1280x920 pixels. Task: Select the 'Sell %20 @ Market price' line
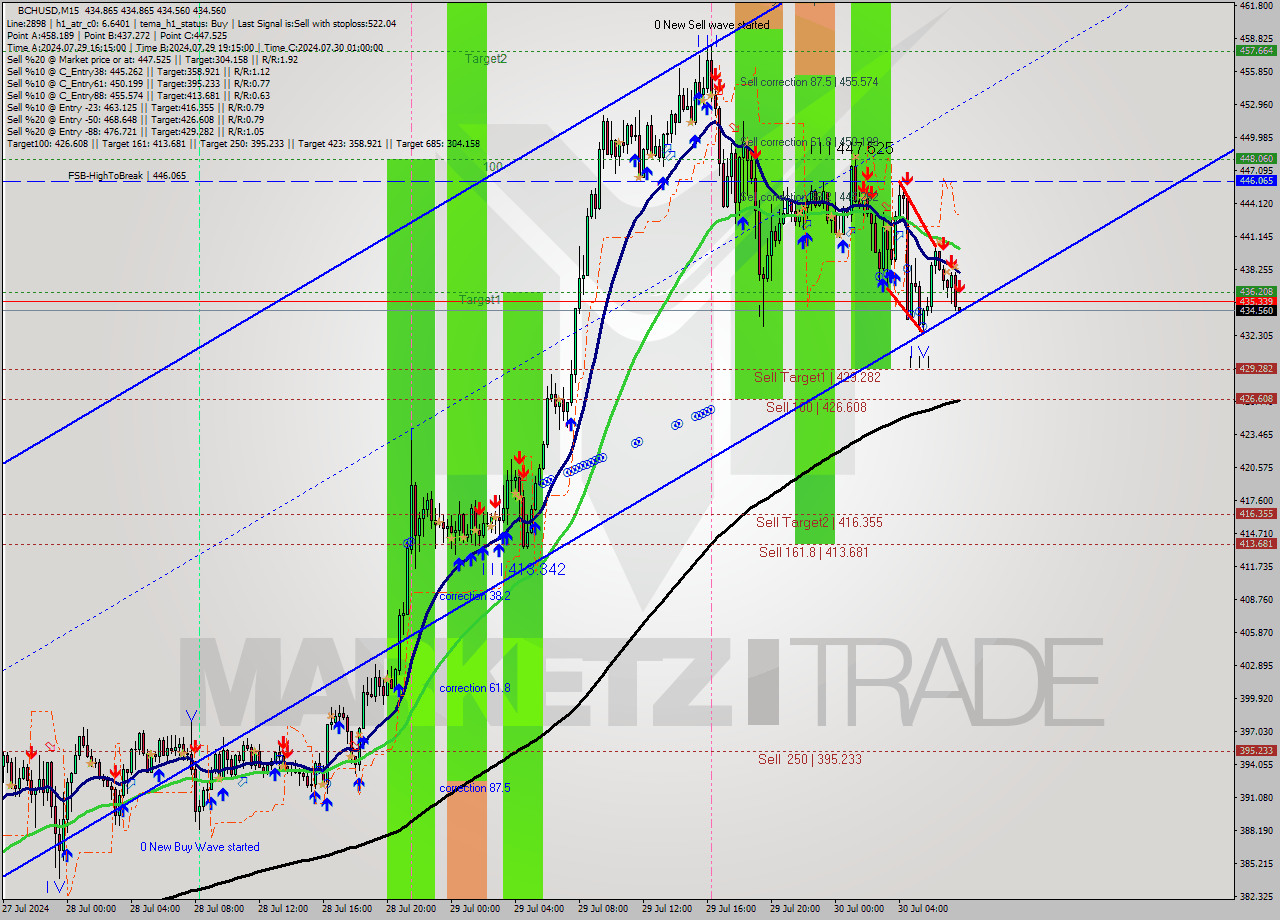click(152, 59)
